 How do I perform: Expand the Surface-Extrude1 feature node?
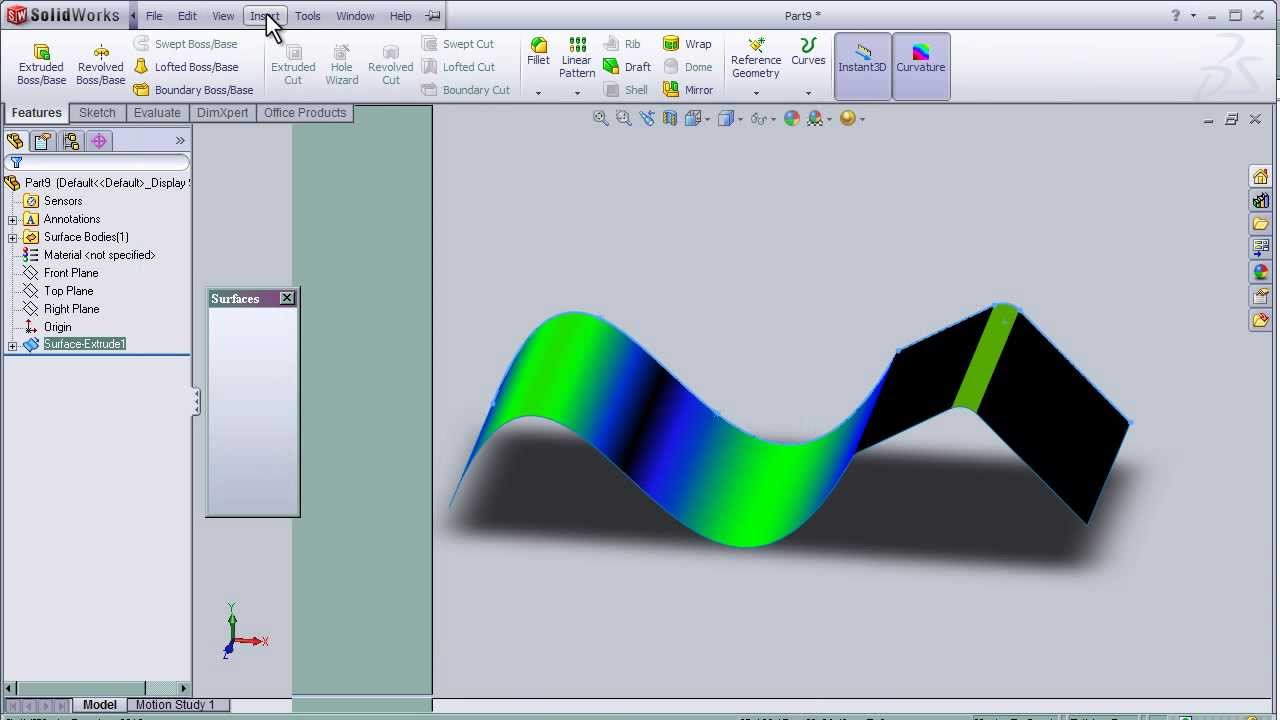(x=13, y=345)
